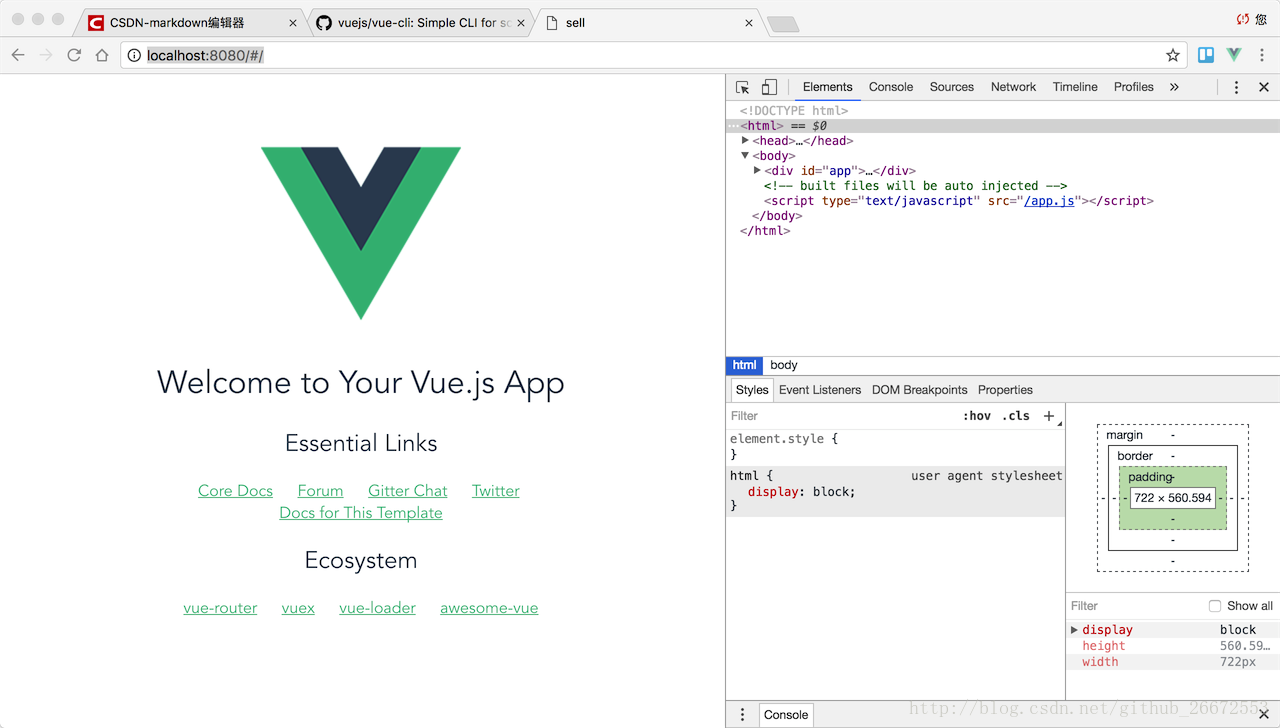The height and width of the screenshot is (728, 1280).
Task: Open the Properties sidebar tab
Action: (1005, 390)
